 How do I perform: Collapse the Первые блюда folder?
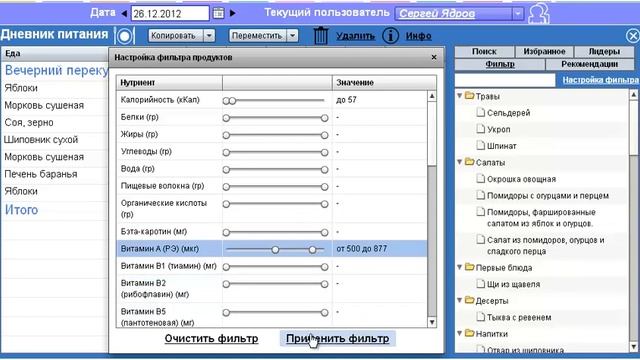pos(460,267)
